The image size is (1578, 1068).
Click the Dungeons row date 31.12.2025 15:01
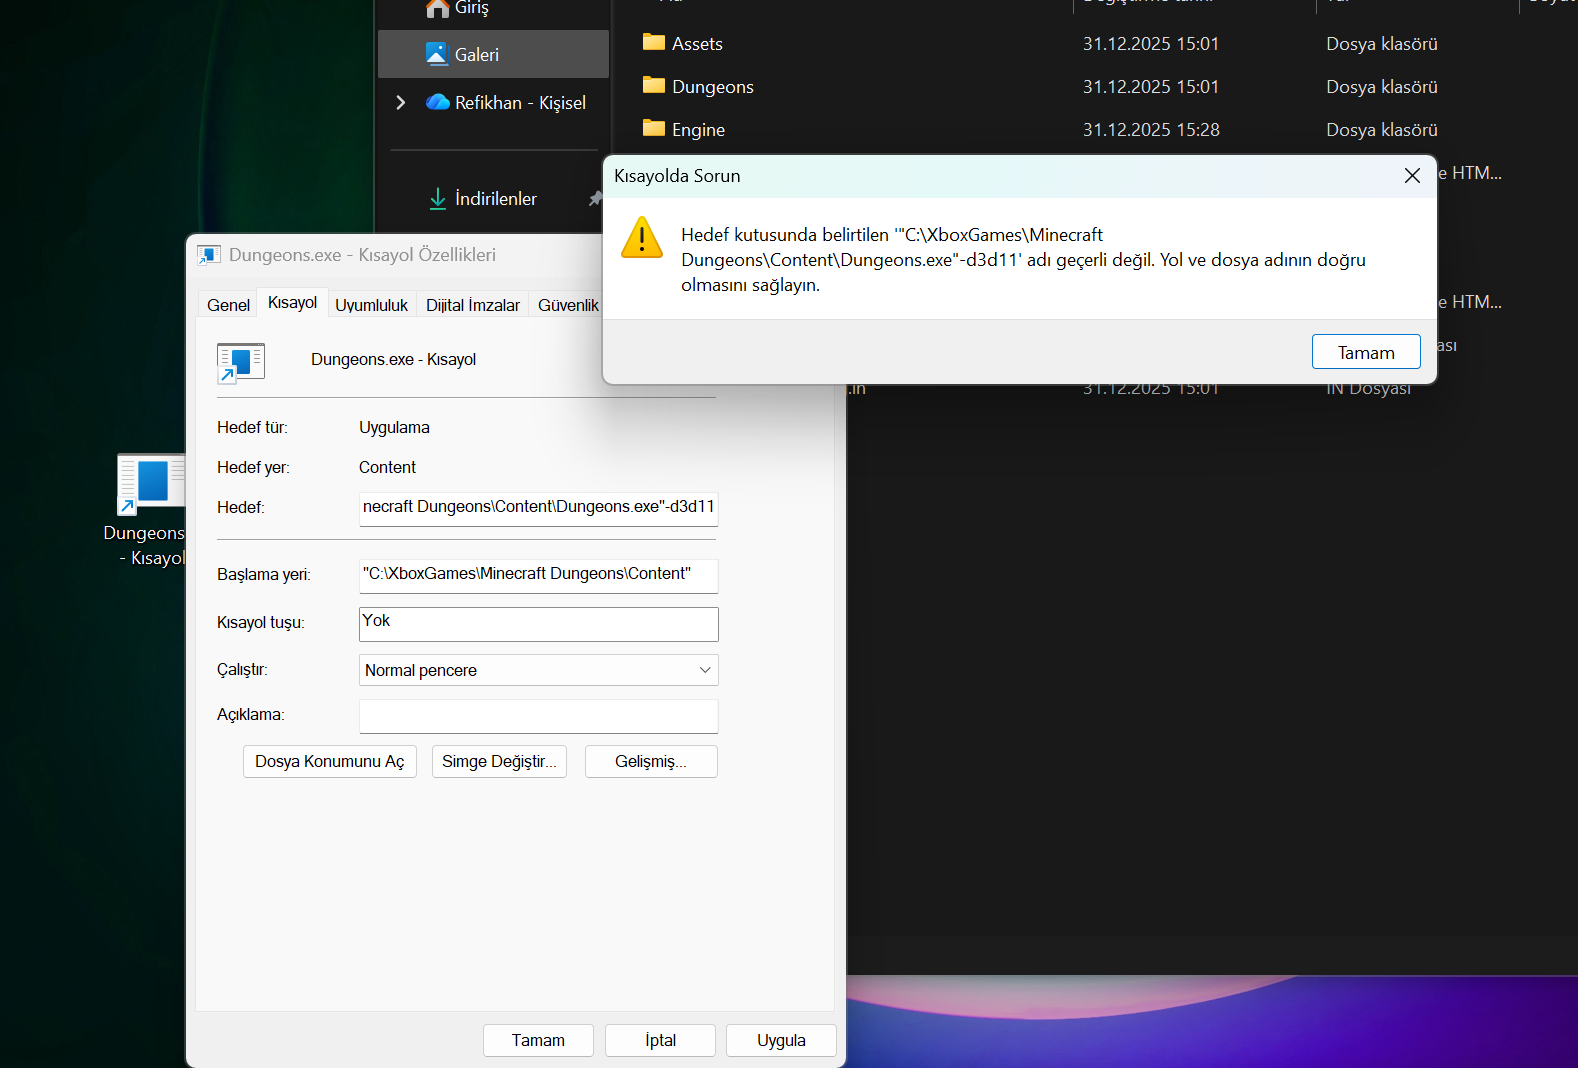1151,87
